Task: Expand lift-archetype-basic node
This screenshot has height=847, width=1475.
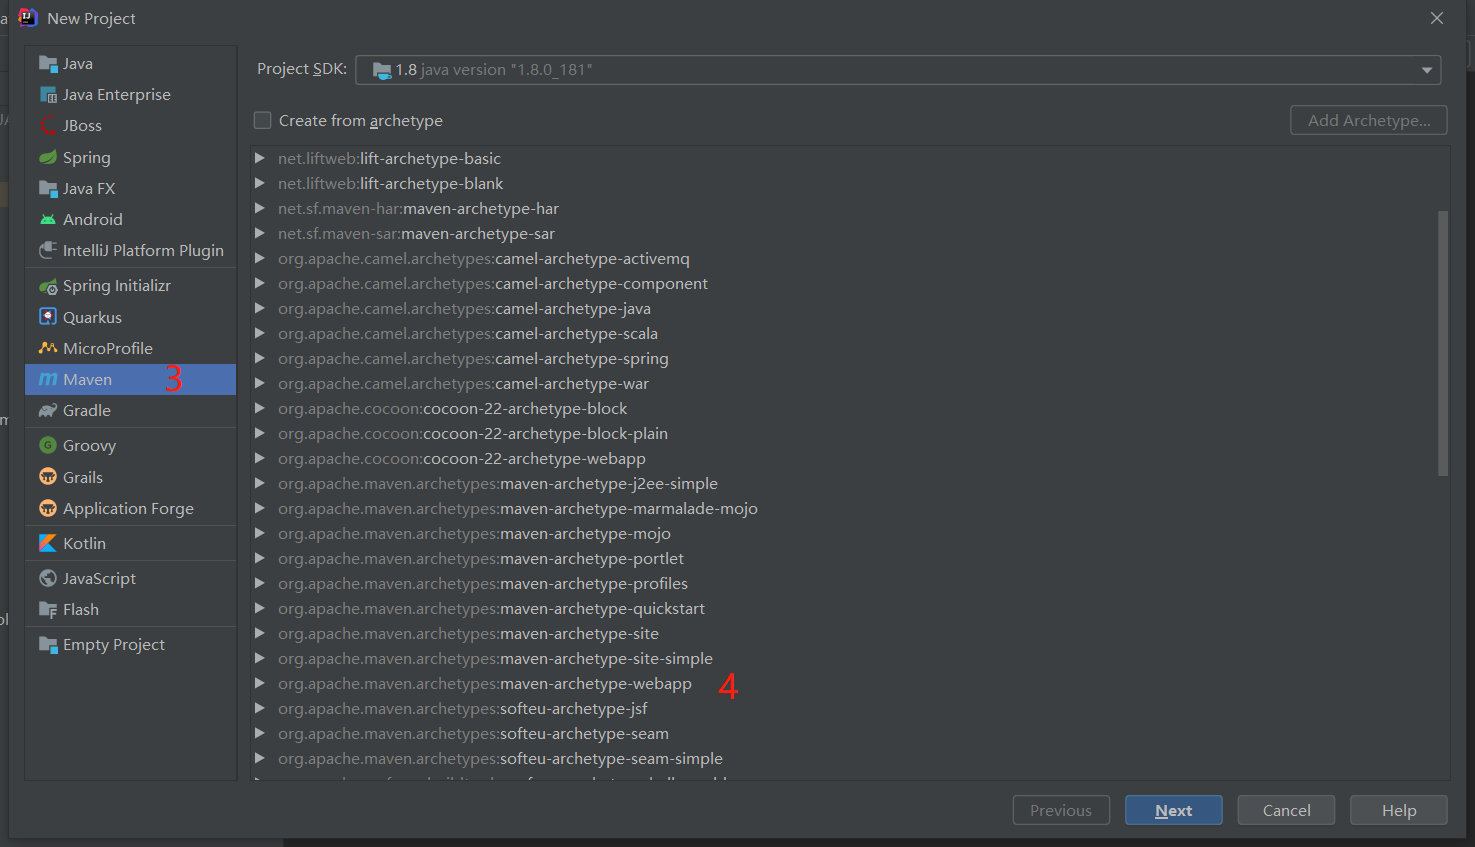Action: (260, 158)
